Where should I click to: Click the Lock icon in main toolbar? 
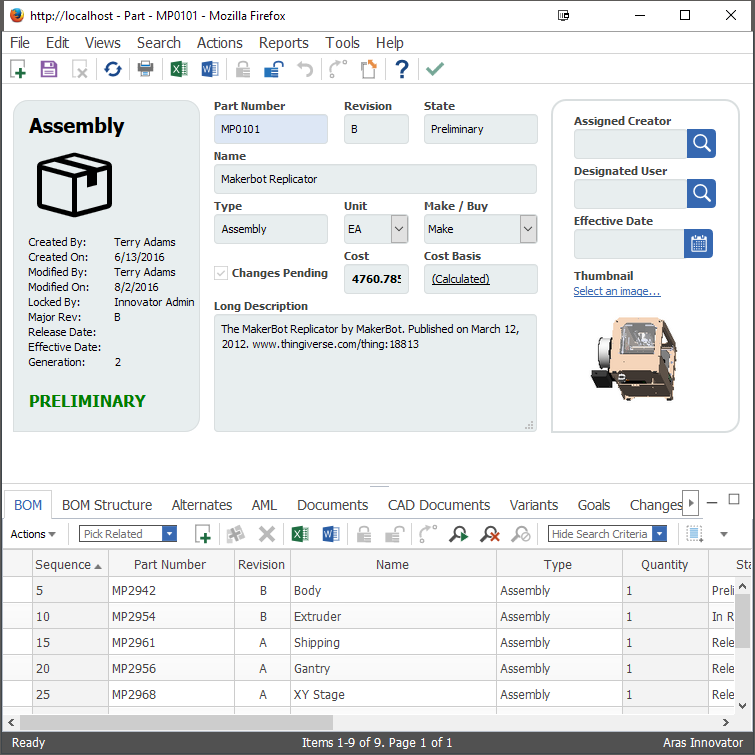(x=243, y=69)
